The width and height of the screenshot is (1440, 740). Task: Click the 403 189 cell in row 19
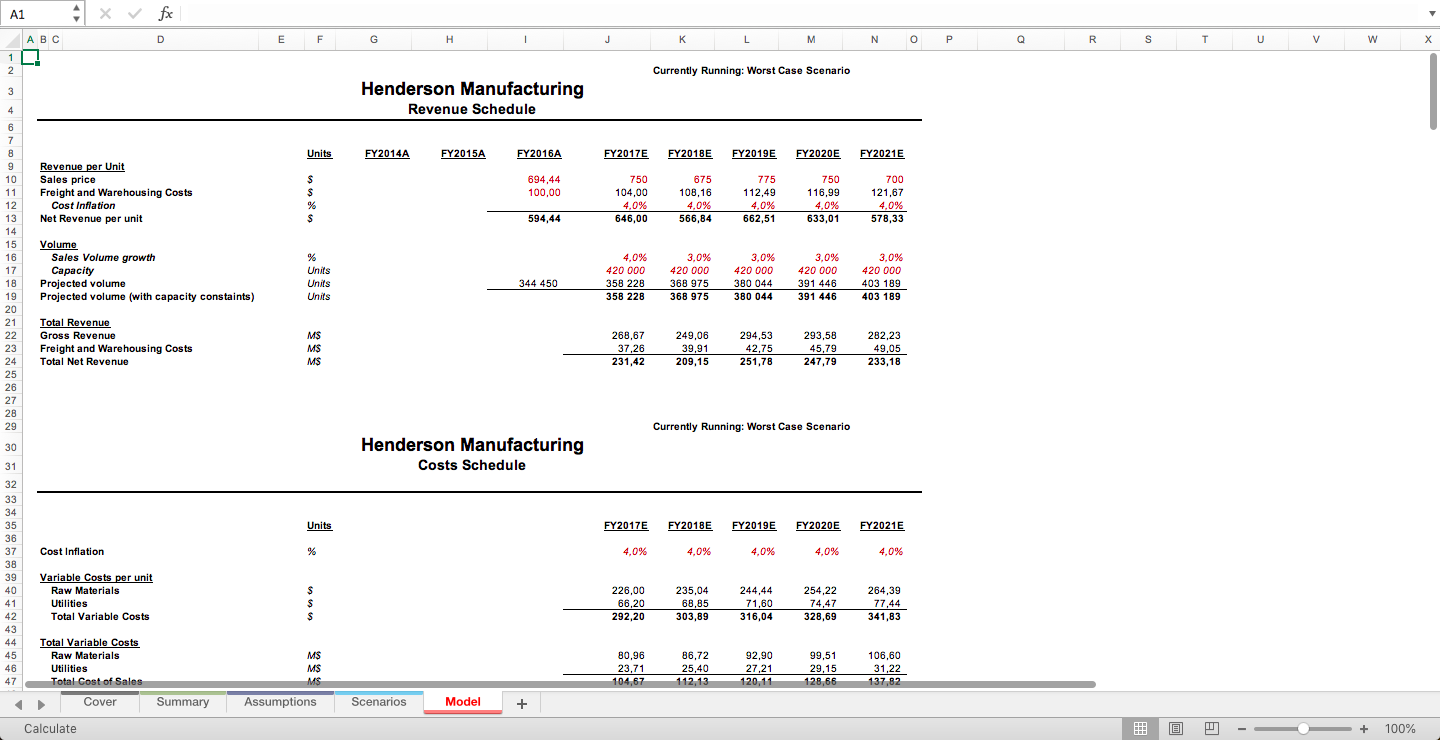pos(882,296)
